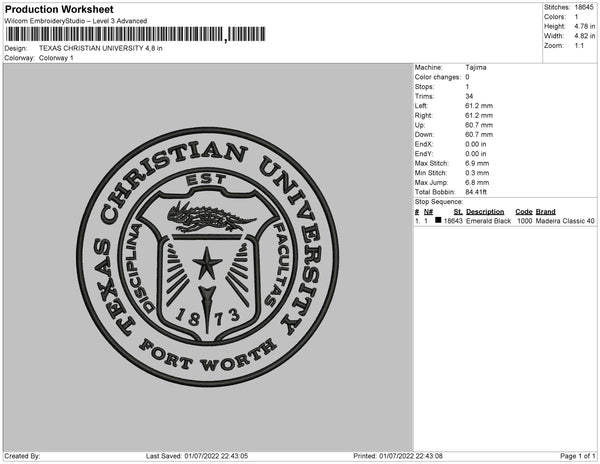Click the 'Color changes:' label
Screen dimensions: 600x464
pos(437,77)
